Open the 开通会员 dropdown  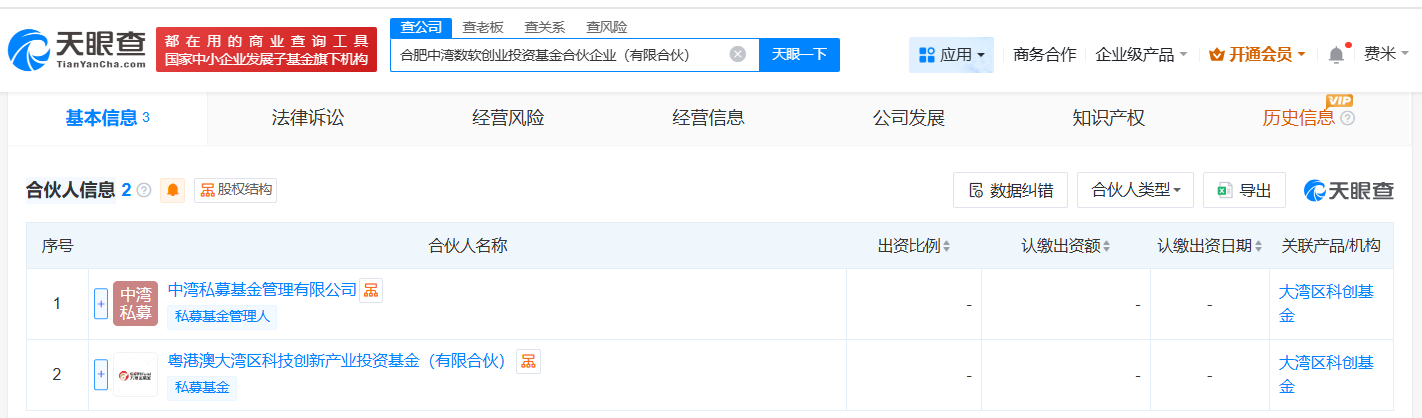click(x=1257, y=55)
